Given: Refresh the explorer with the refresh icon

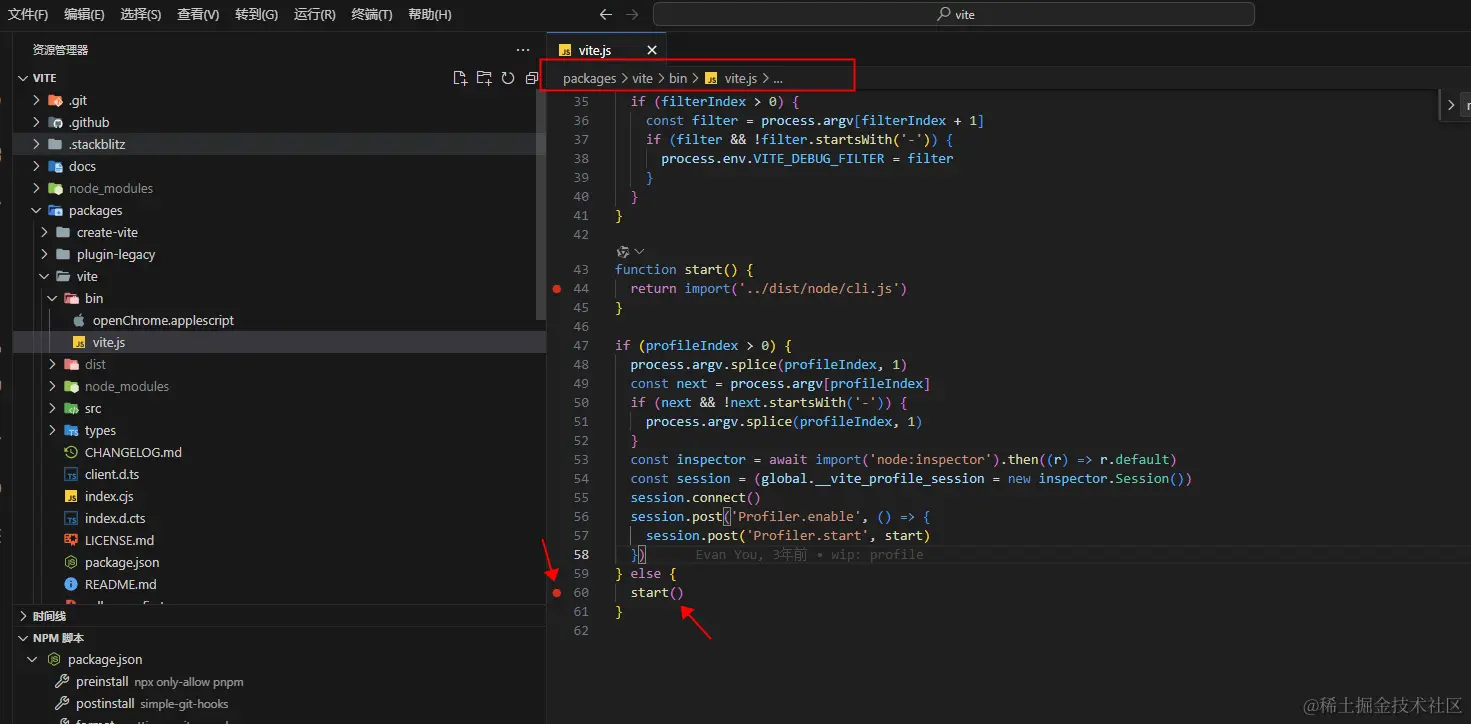Looking at the screenshot, I should coord(508,78).
